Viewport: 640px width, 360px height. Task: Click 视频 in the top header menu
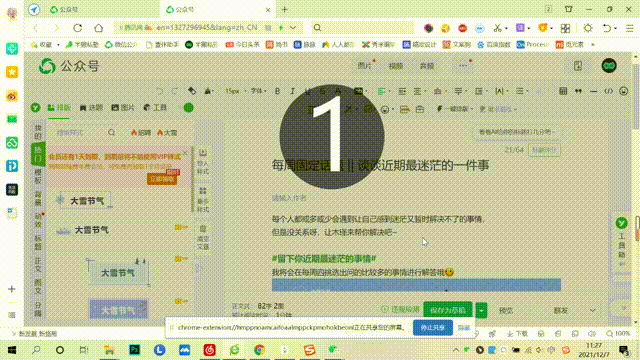pyautogui.click(x=396, y=66)
